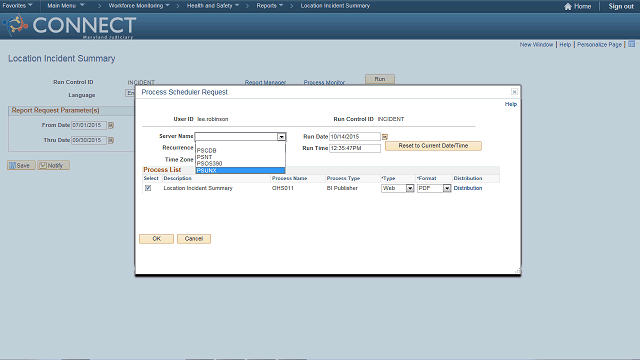Image resolution: width=640 pixels, height=360 pixels.
Task: Choose PSNT in the server list
Action: [240, 157]
